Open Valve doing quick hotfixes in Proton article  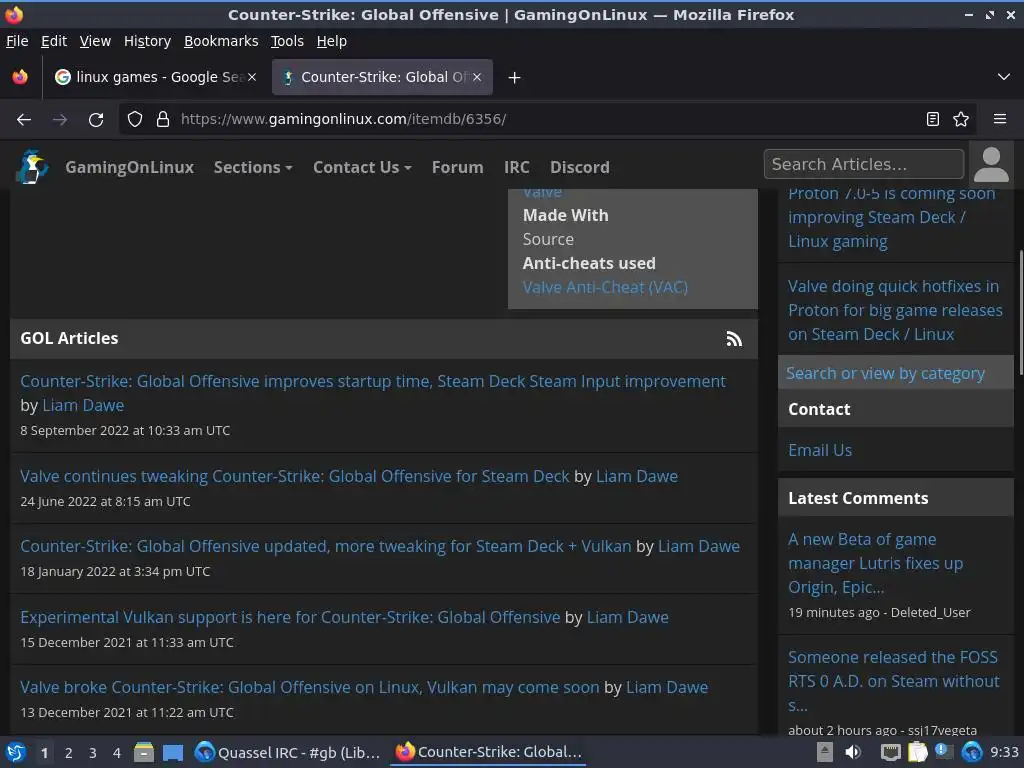pyautogui.click(x=895, y=310)
